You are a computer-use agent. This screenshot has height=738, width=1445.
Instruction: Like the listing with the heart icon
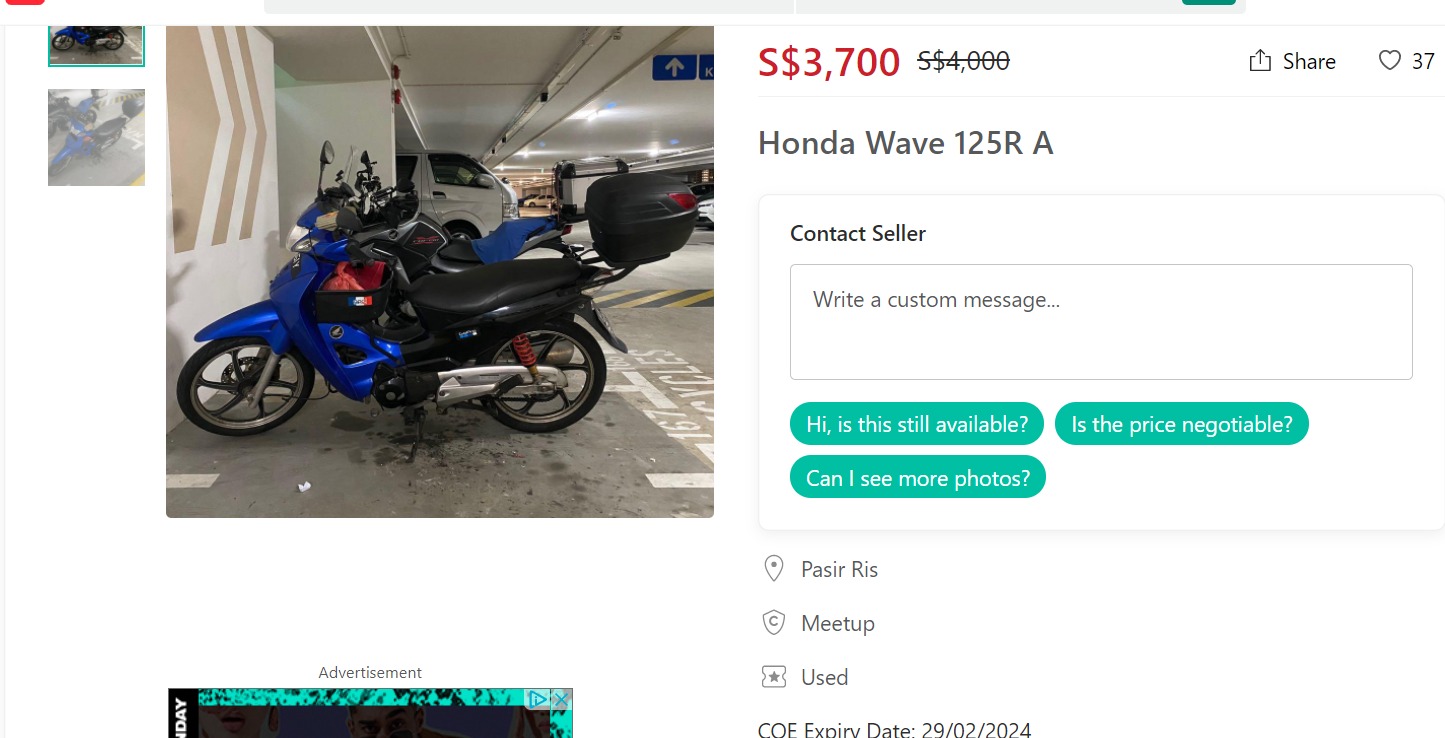[x=1390, y=61]
